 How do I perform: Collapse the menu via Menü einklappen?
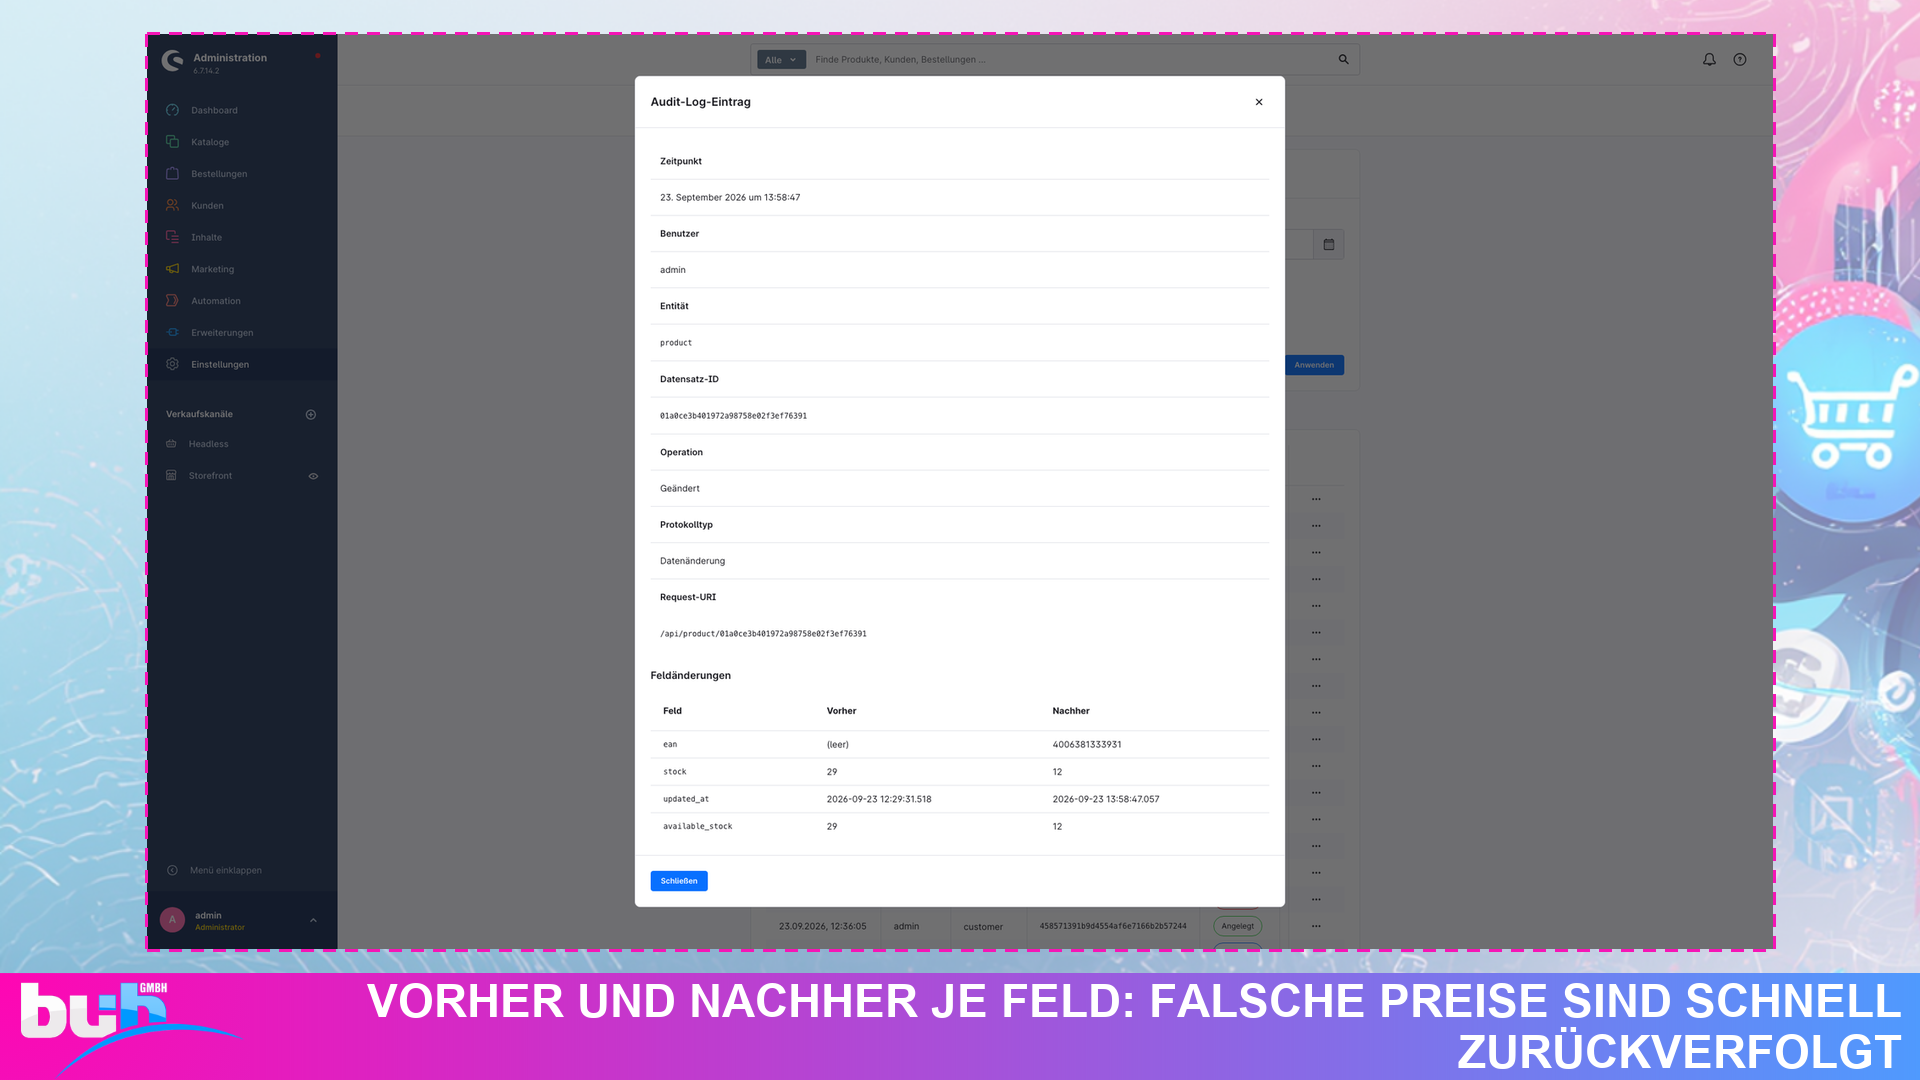click(x=226, y=870)
